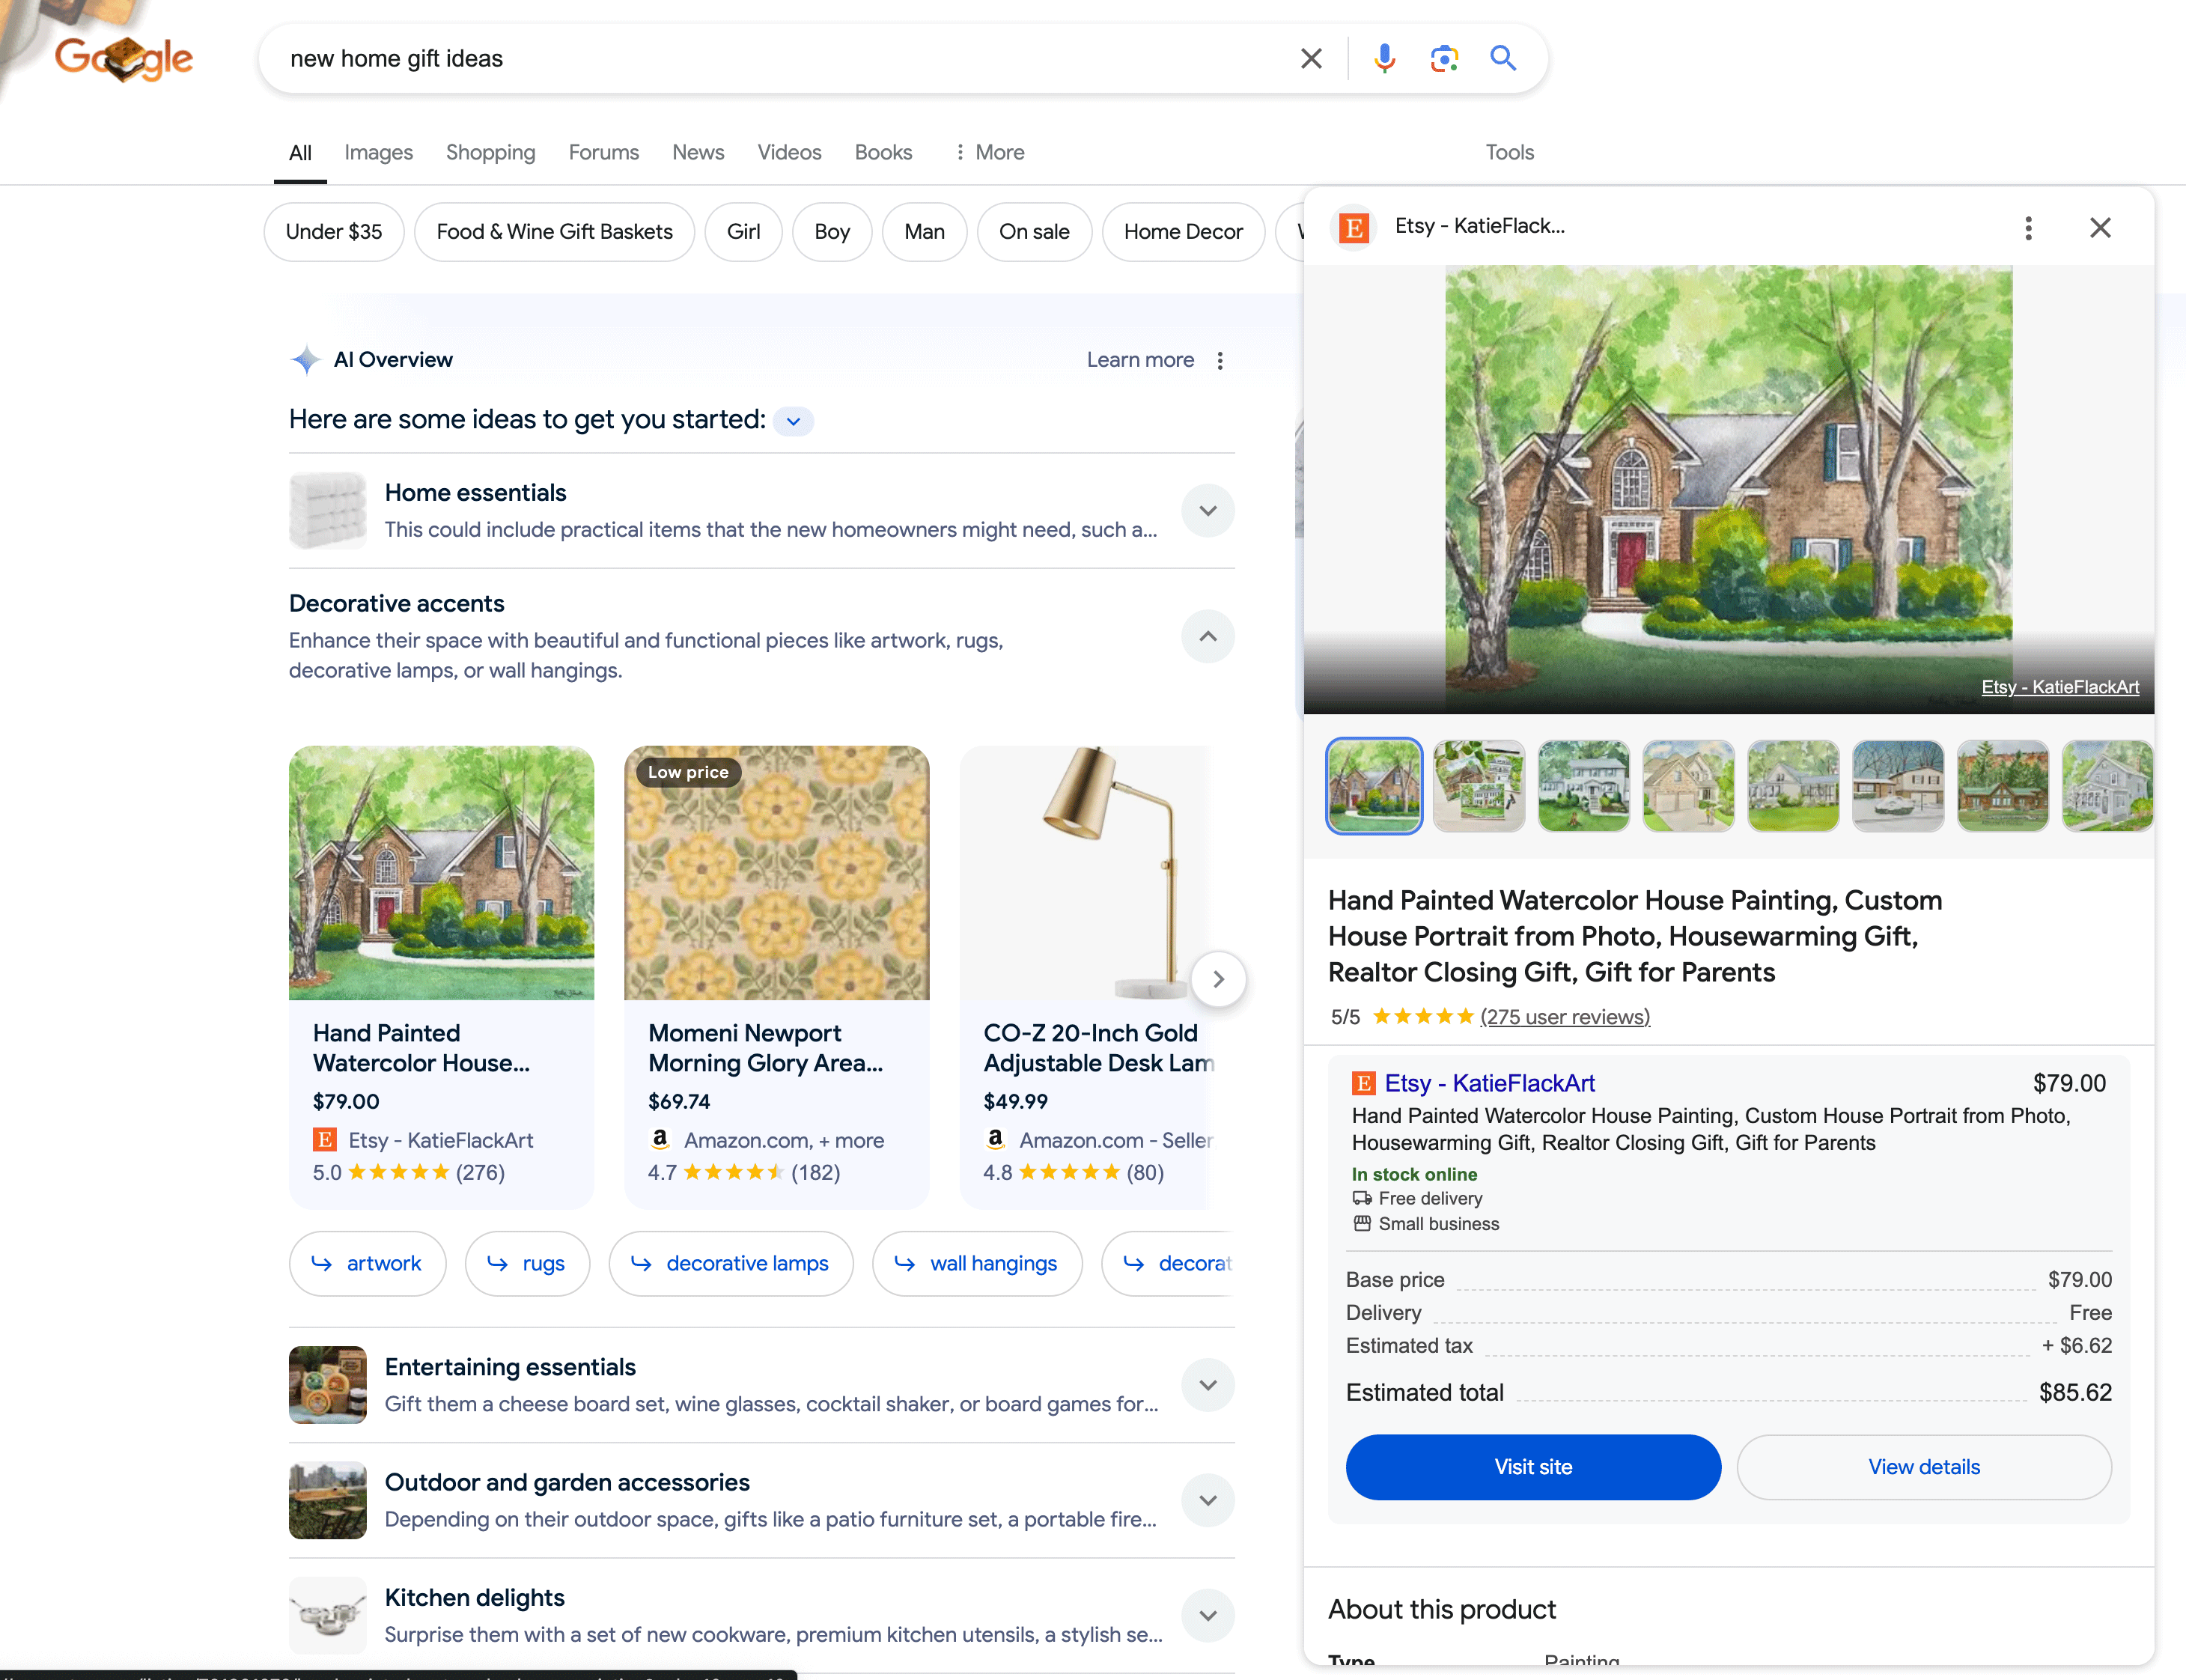Click the voice search microphone icon
The width and height of the screenshot is (2186, 1680).
[x=1384, y=58]
